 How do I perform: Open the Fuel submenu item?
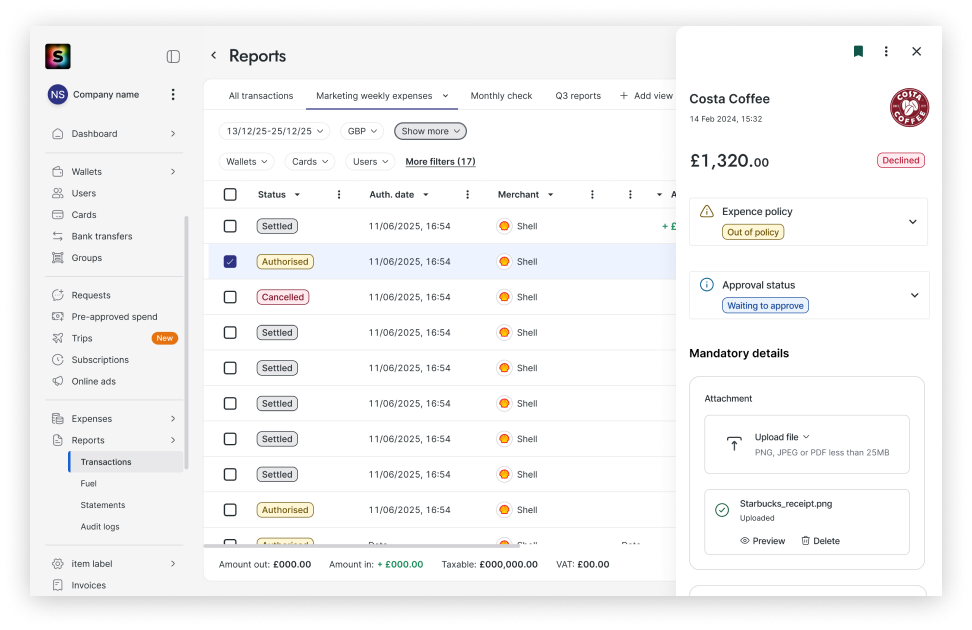89,483
